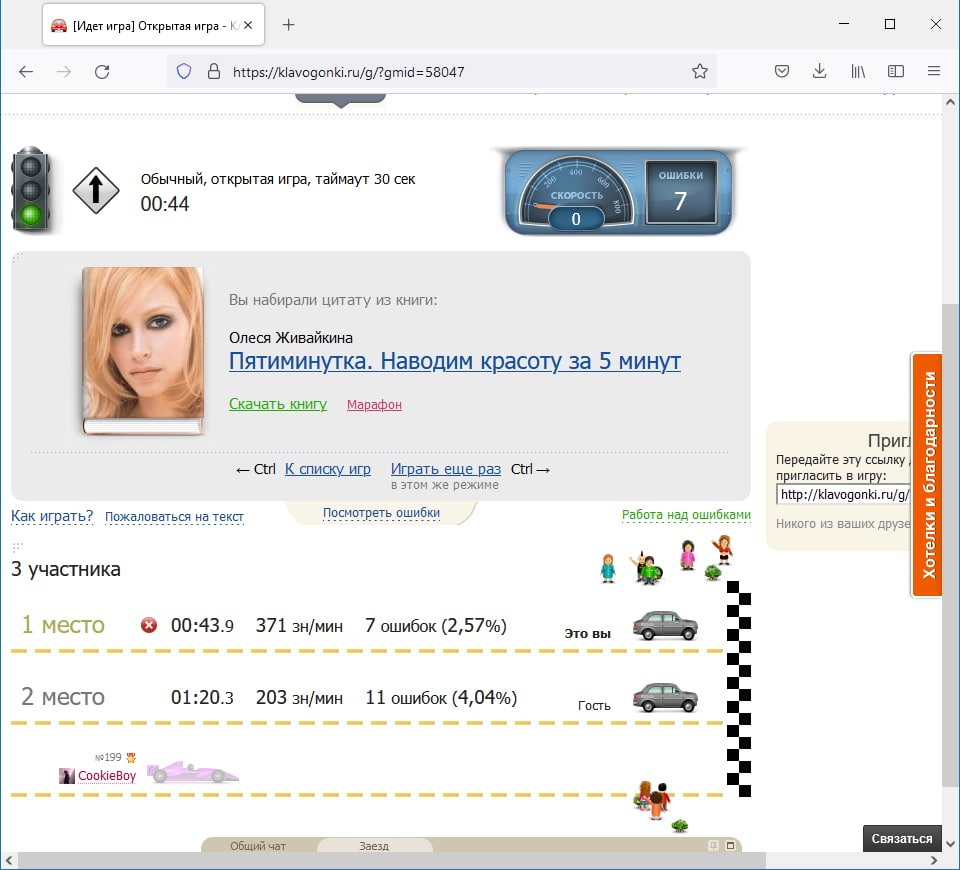Go to 'К списку игр'
Screen dimensions: 960x870
tap(328, 469)
